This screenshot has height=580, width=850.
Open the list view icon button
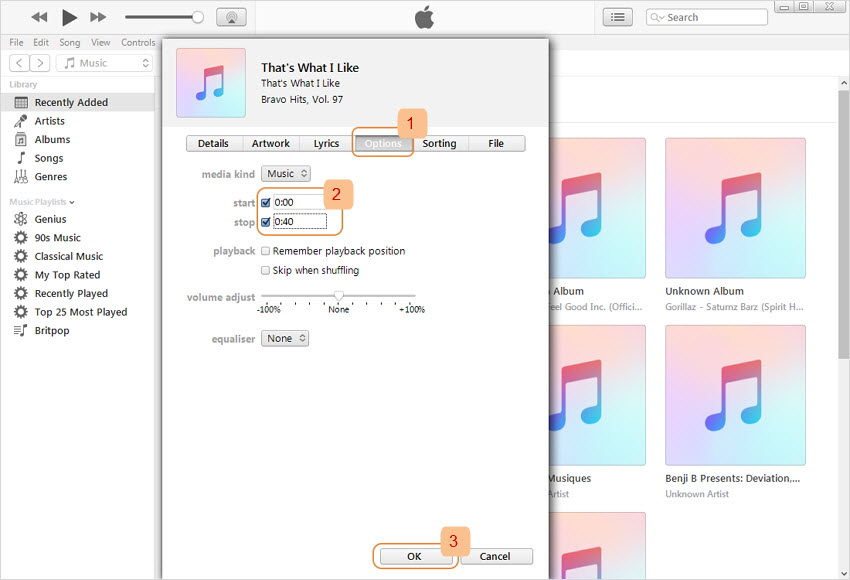[617, 17]
